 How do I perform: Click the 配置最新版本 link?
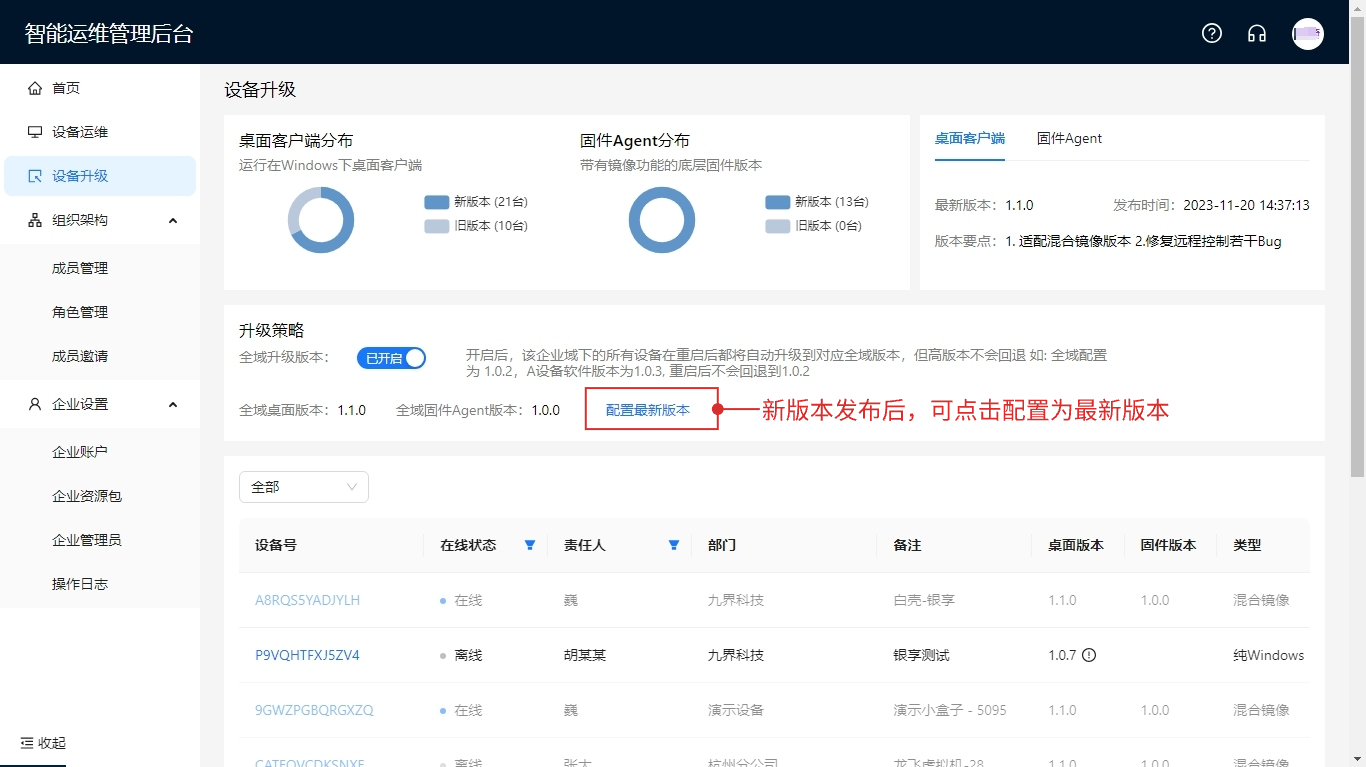coord(648,410)
